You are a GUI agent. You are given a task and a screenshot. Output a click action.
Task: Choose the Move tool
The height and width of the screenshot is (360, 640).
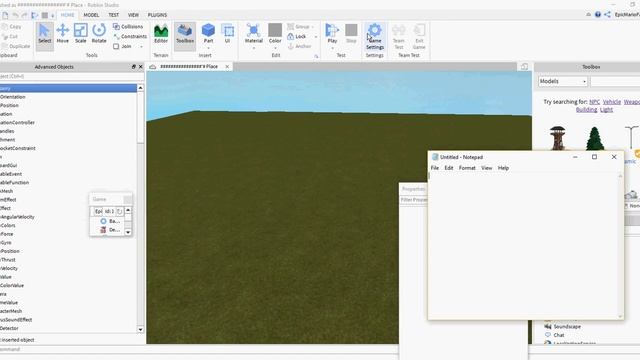62,33
